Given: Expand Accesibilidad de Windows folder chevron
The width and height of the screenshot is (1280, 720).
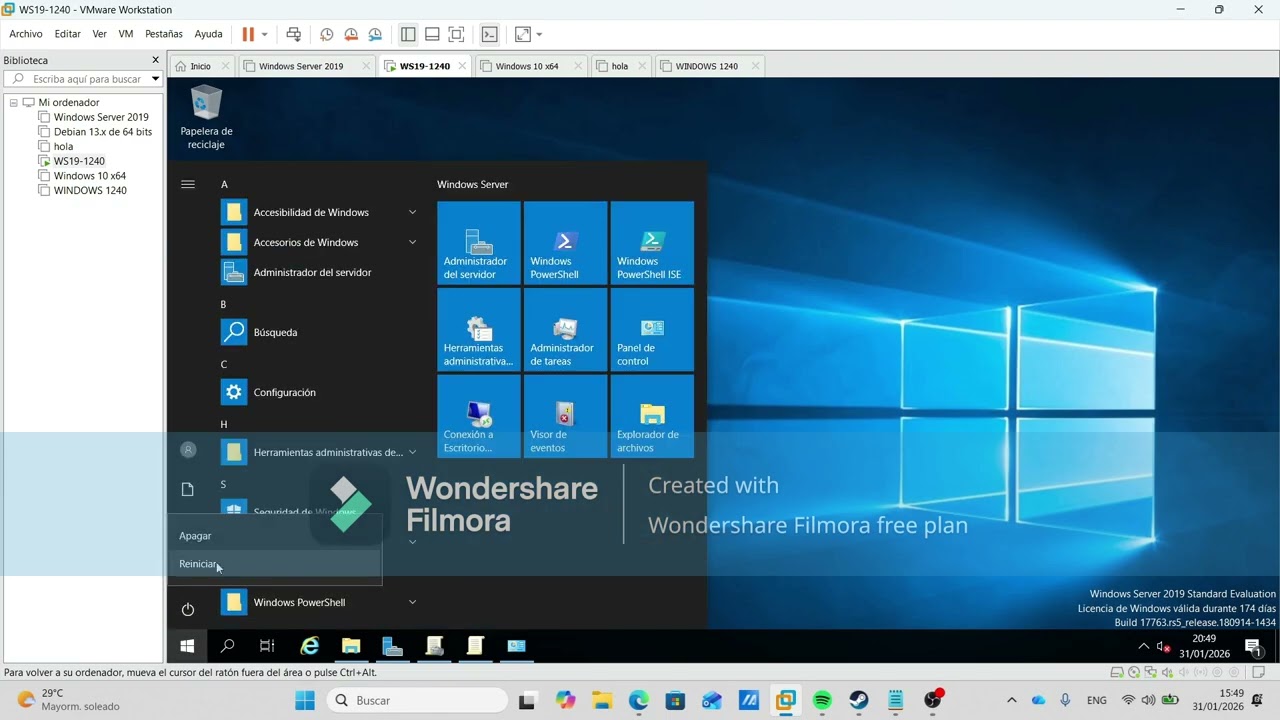Looking at the screenshot, I should (x=412, y=212).
